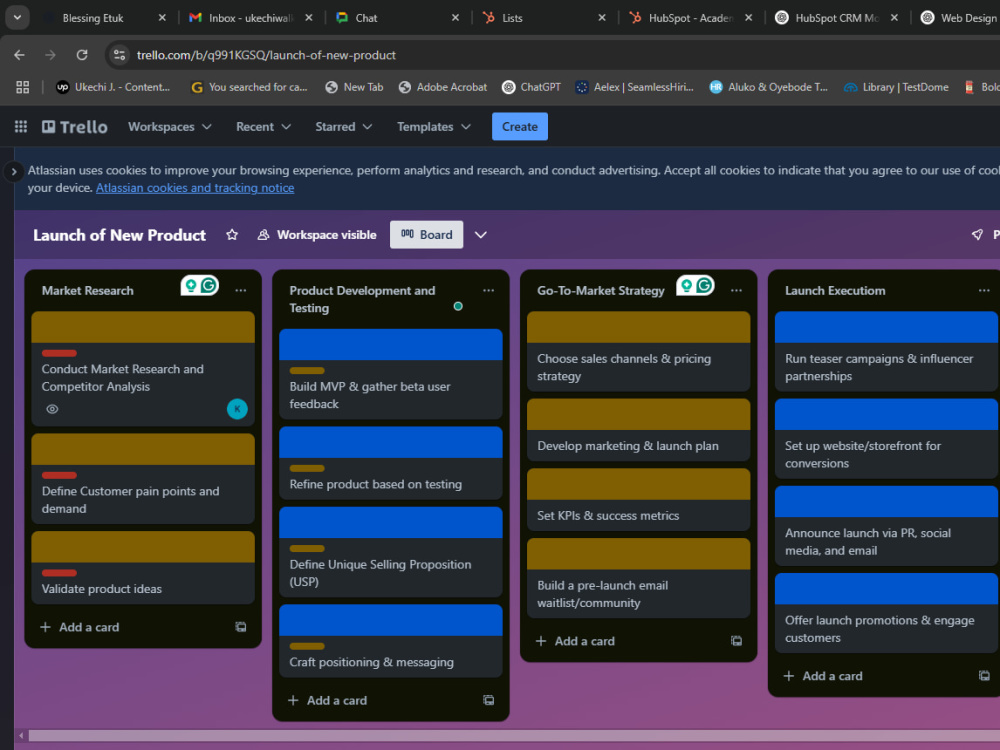Click the rocket icon in board header
This screenshot has width=1000, height=750.
[977, 235]
